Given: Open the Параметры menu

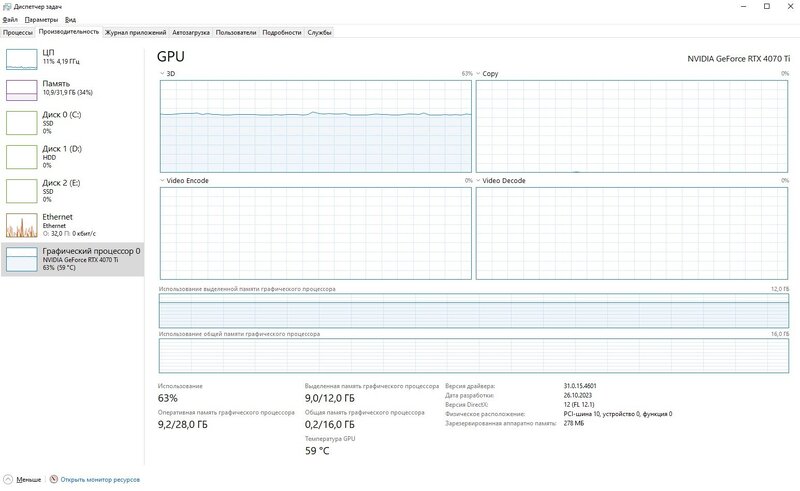Looking at the screenshot, I should tap(41, 19).
